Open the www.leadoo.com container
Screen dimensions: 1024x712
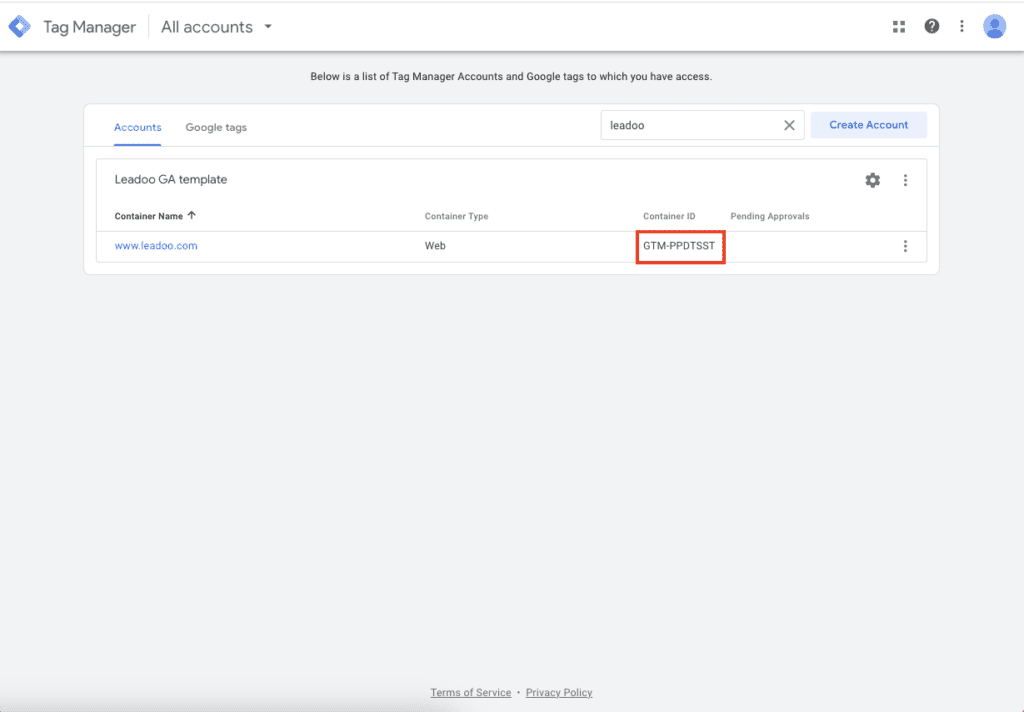pyautogui.click(x=155, y=245)
